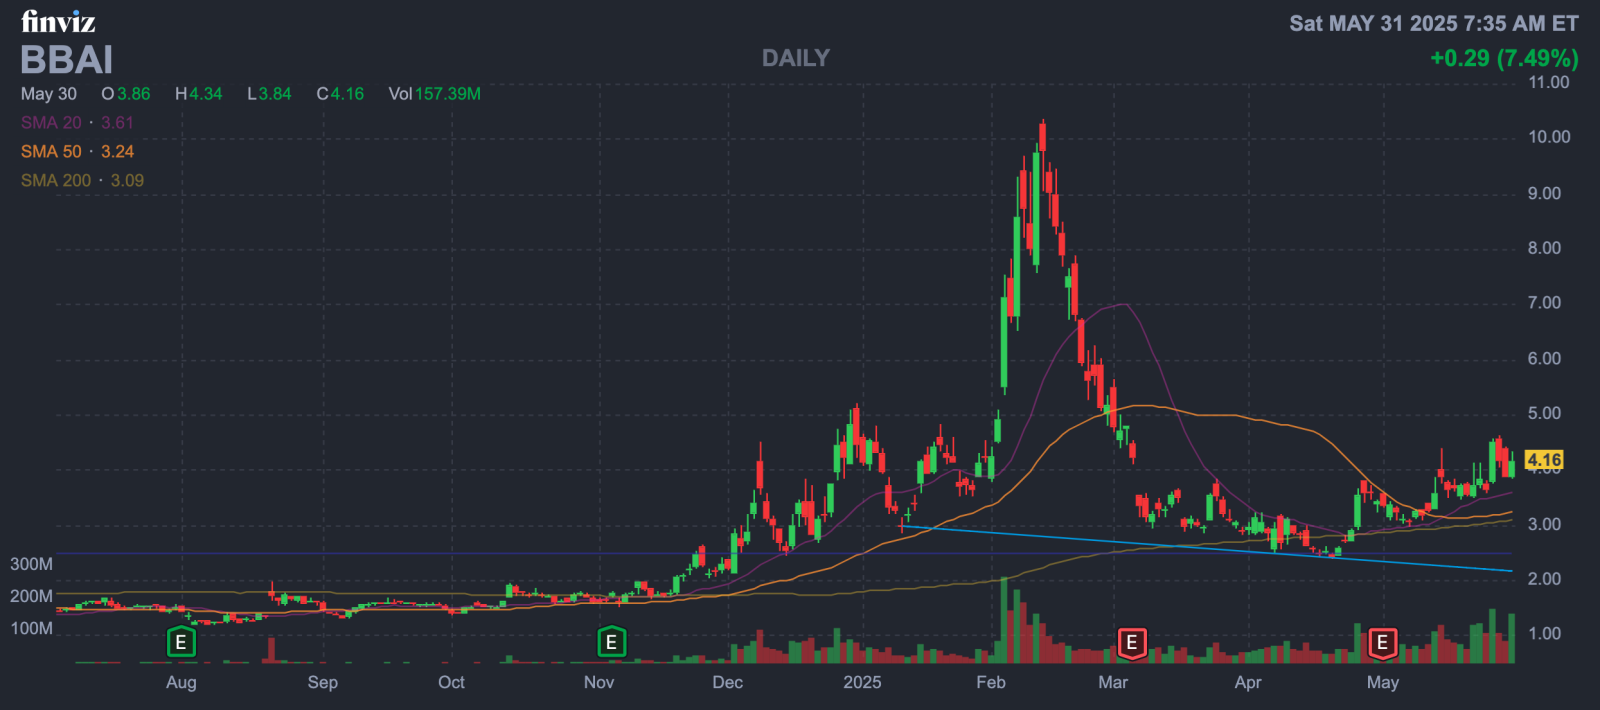Screen dimensions: 1600x710
Task: Click the Vol 157.39M value
Action: pyautogui.click(x=435, y=93)
